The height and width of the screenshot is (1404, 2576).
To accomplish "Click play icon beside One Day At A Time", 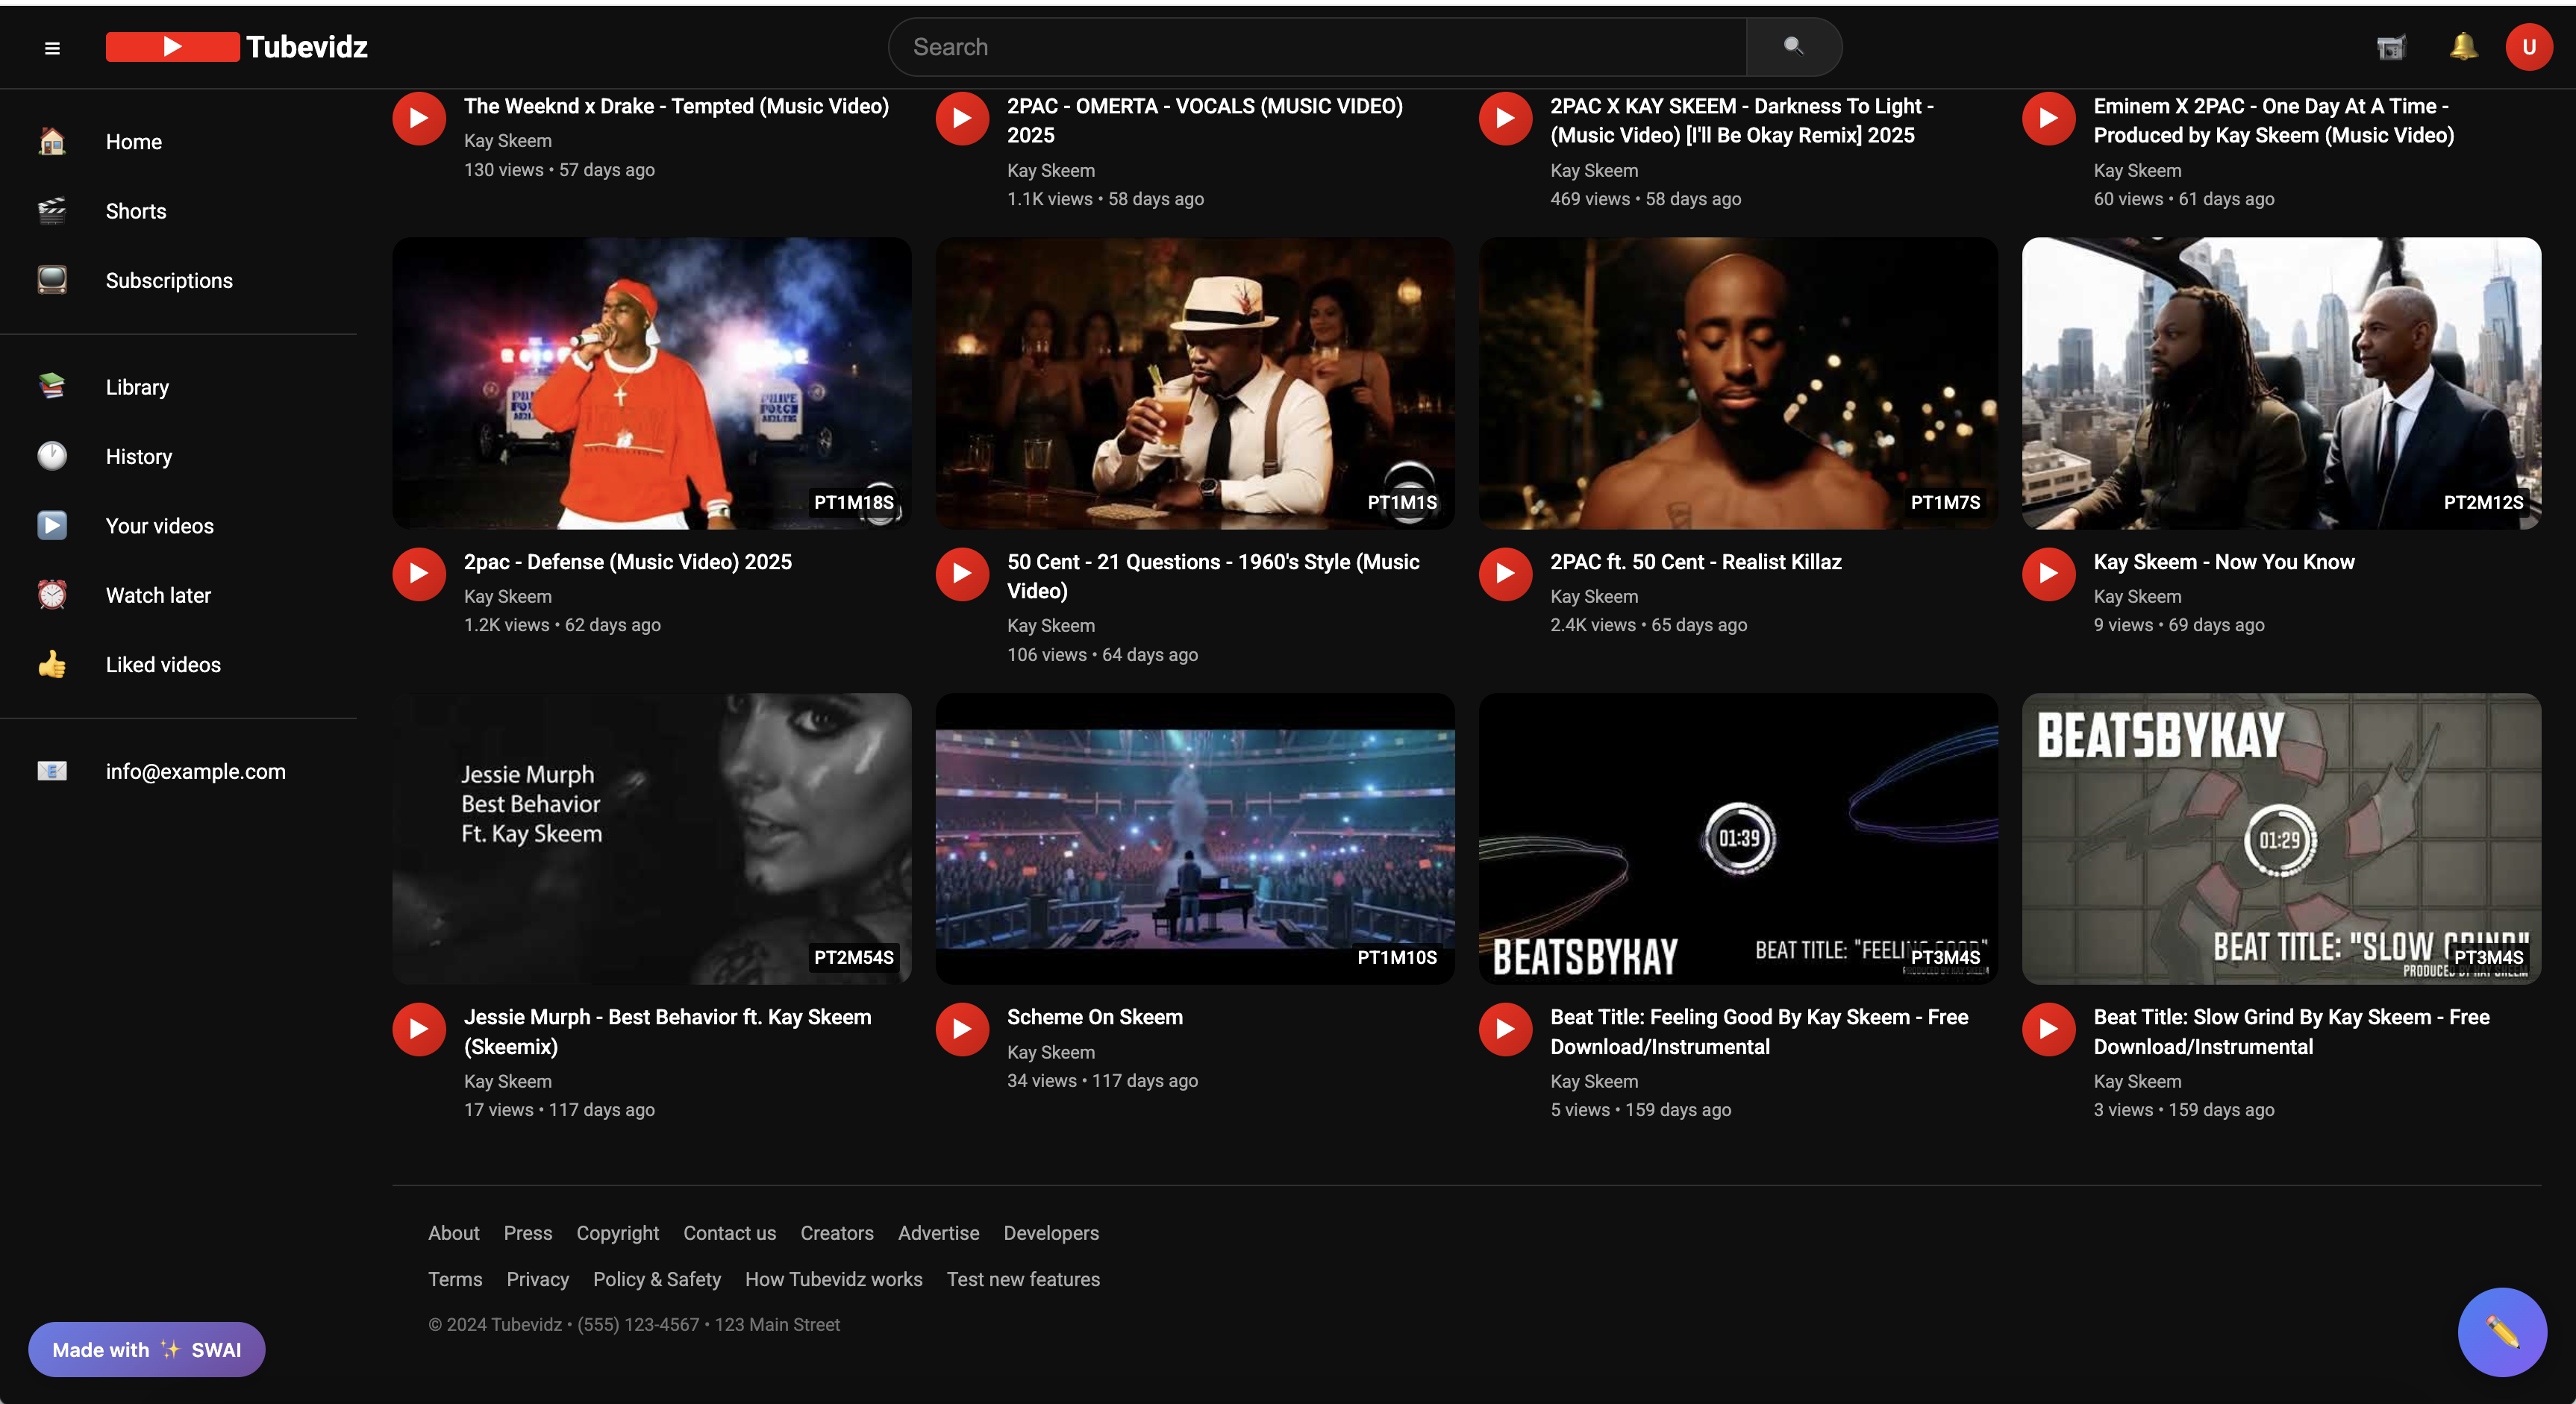I will [x=2048, y=118].
